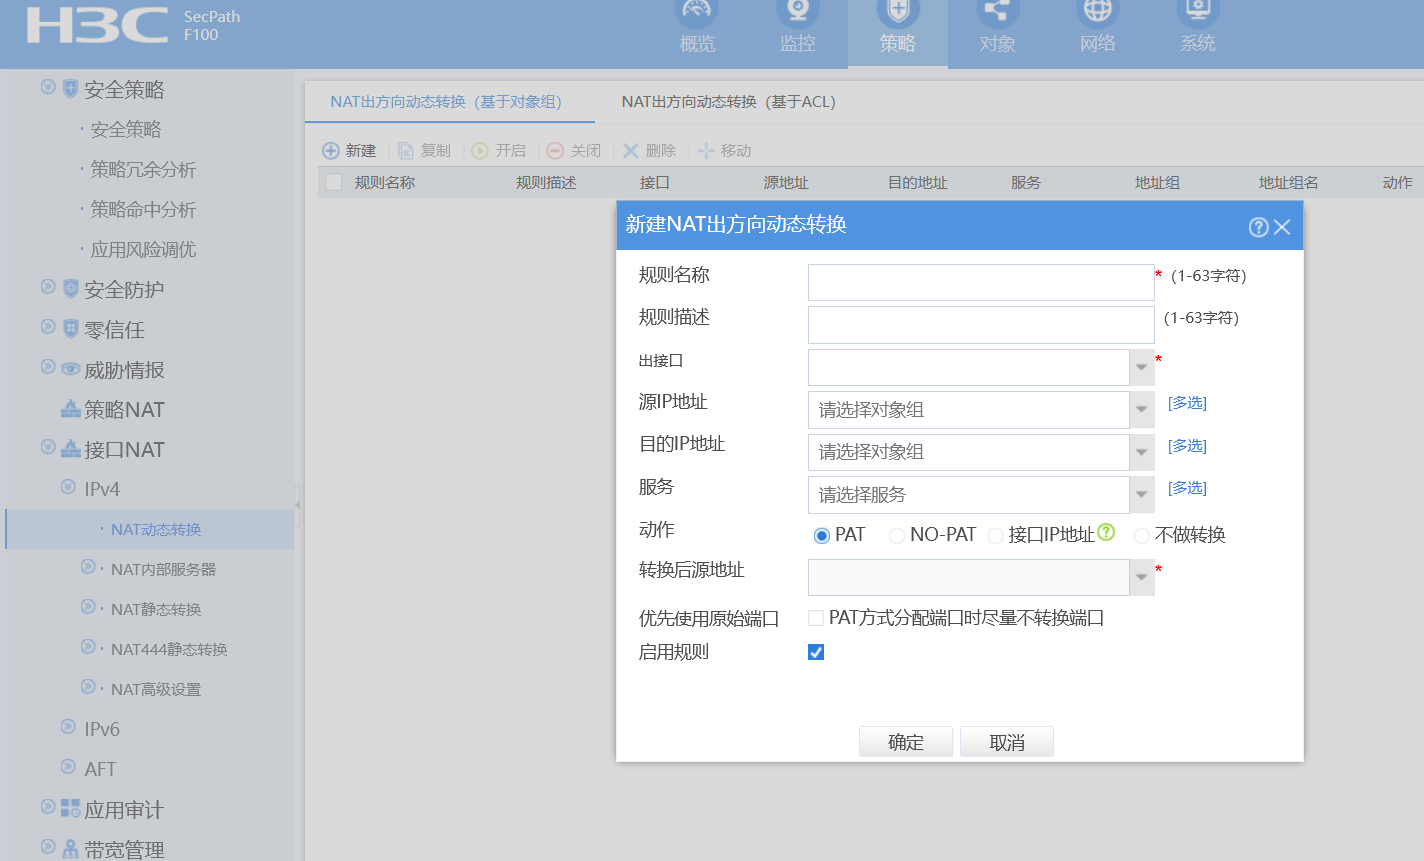Open NAT444静态转换 in sidebar

click(169, 649)
